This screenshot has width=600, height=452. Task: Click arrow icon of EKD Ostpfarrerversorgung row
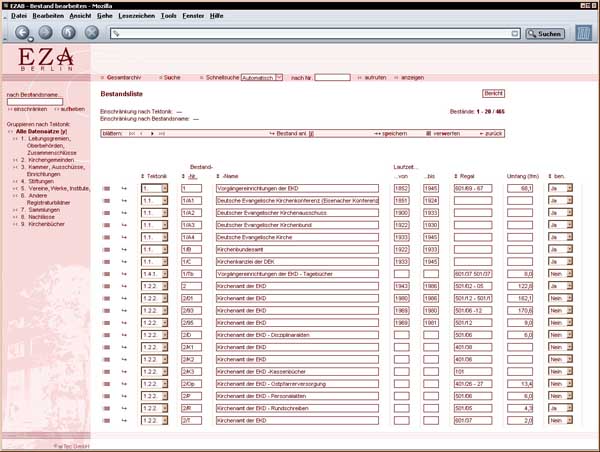(124, 384)
